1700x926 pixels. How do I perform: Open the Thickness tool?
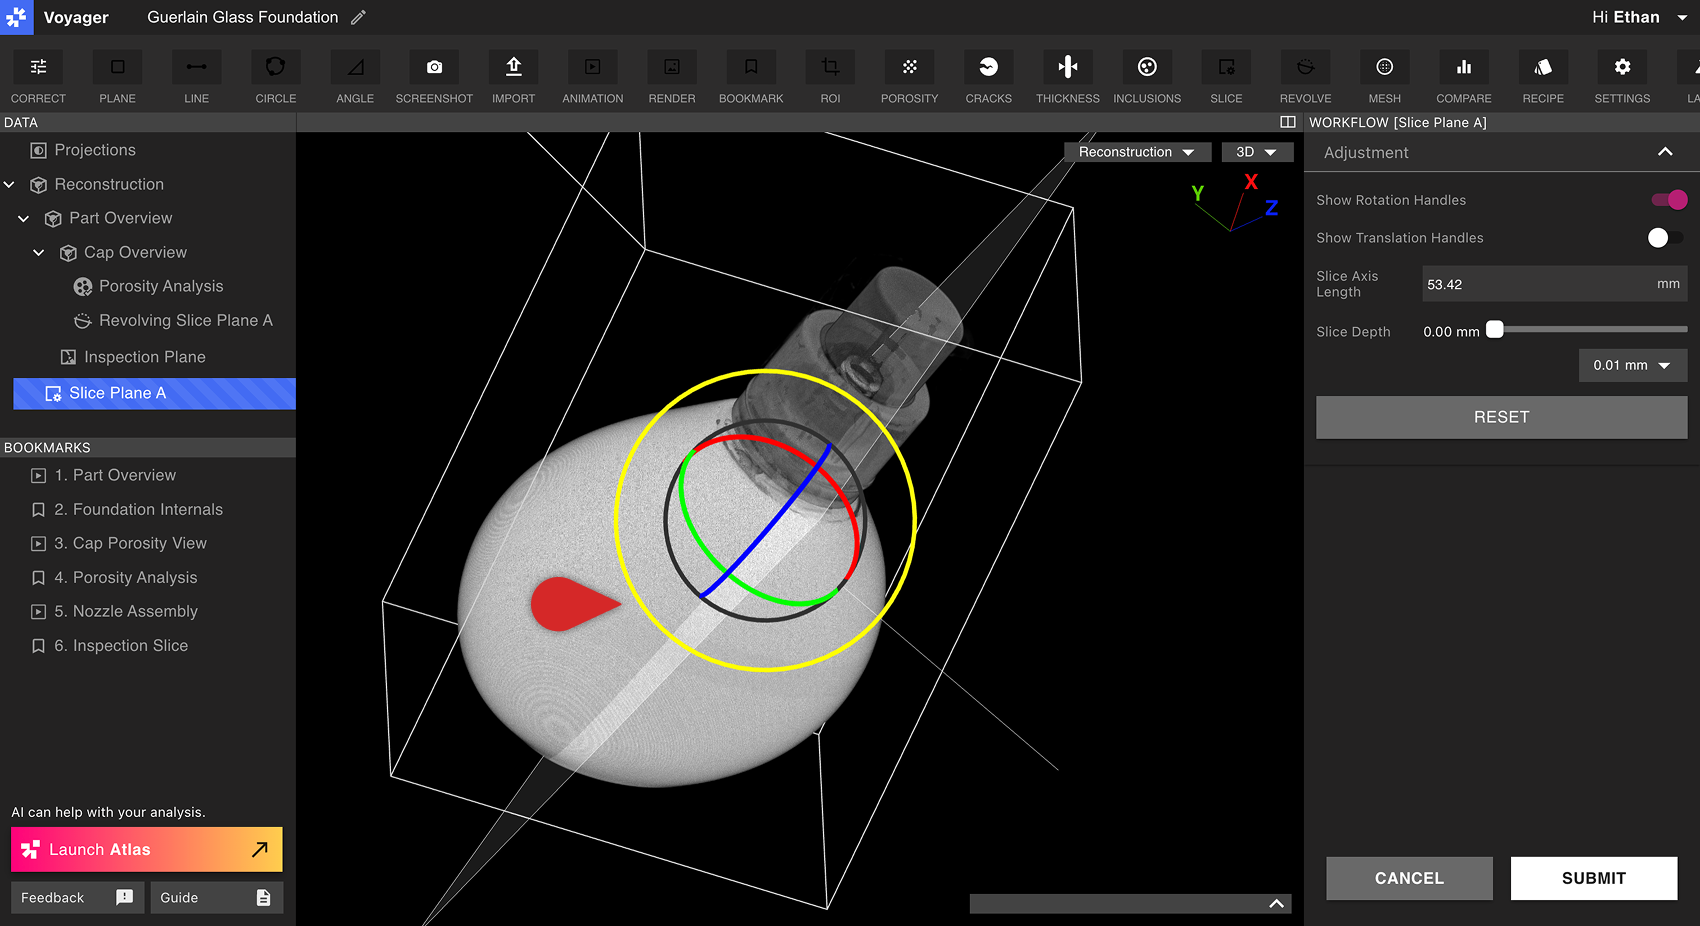1068,78
